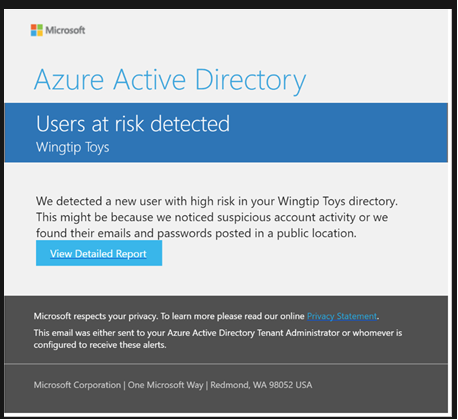
Task: Click the Azure Active Directory heading
Action: click(170, 80)
